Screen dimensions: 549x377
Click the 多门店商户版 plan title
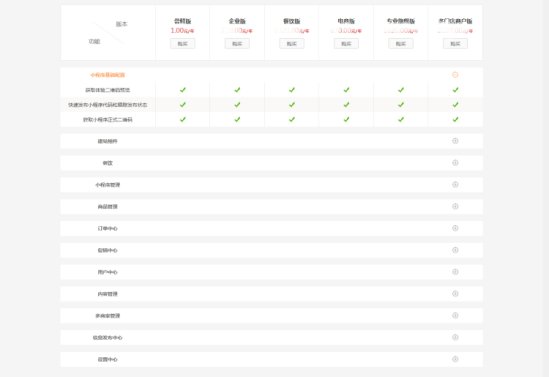point(455,21)
